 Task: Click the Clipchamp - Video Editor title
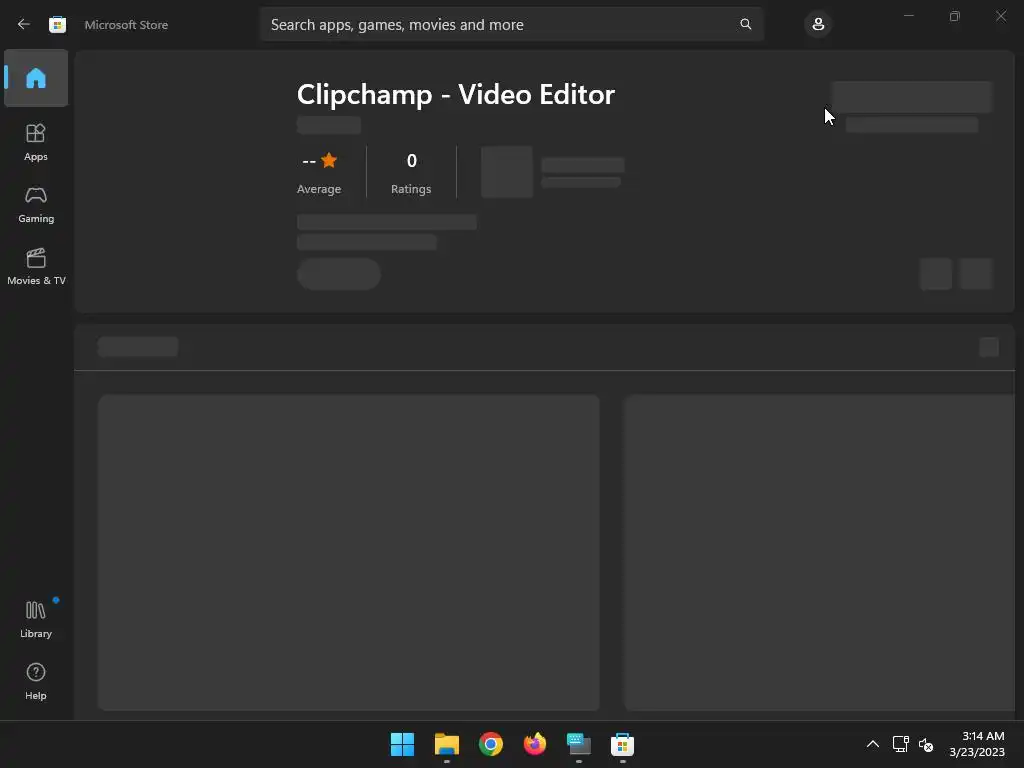pos(456,94)
